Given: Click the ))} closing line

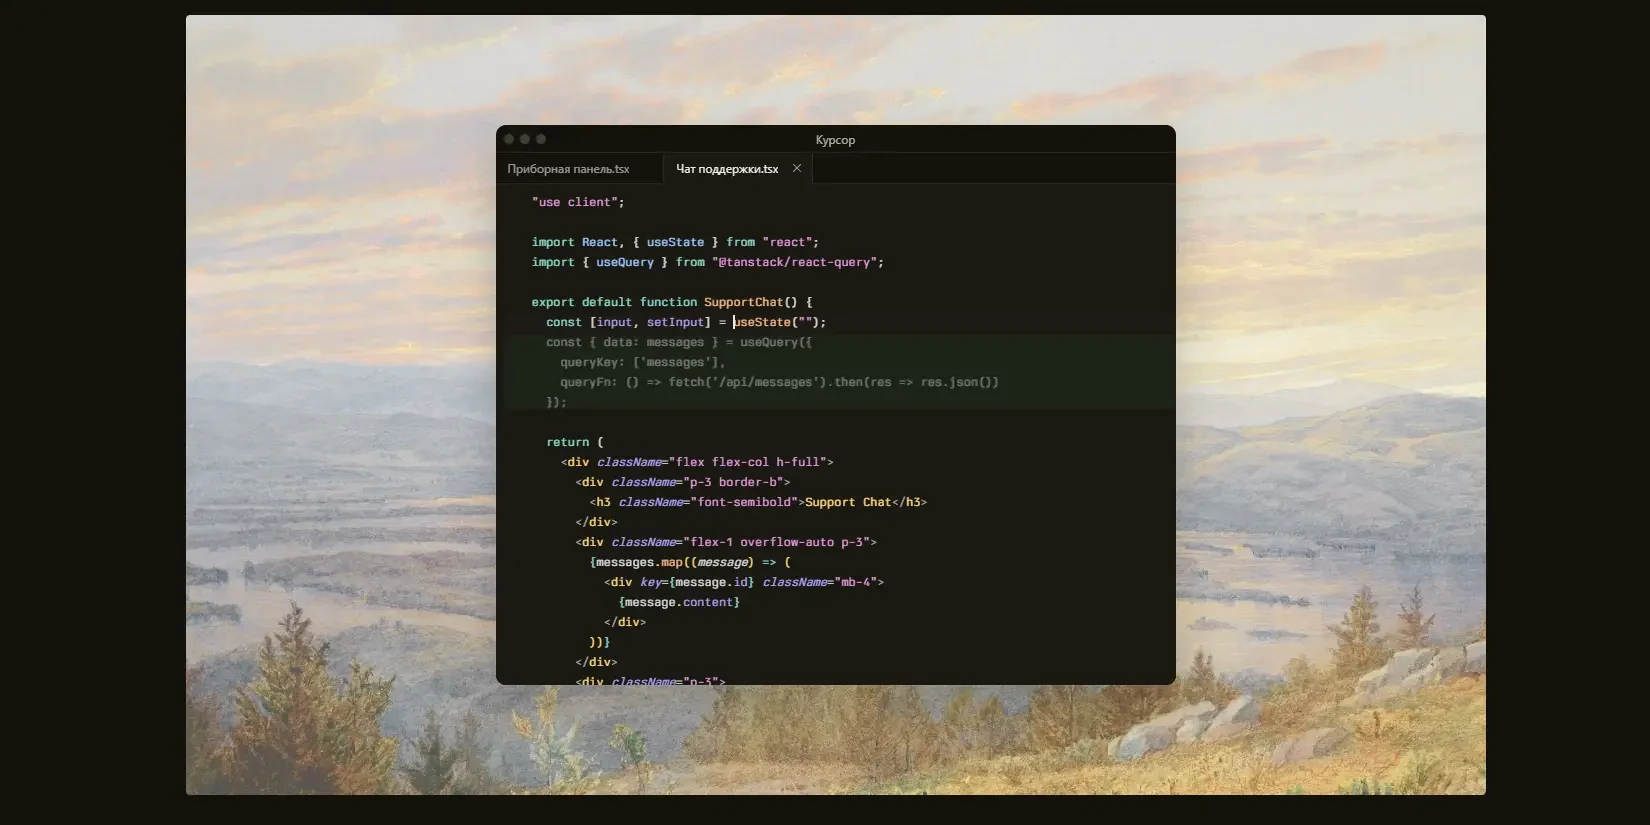Looking at the screenshot, I should click(x=600, y=642).
